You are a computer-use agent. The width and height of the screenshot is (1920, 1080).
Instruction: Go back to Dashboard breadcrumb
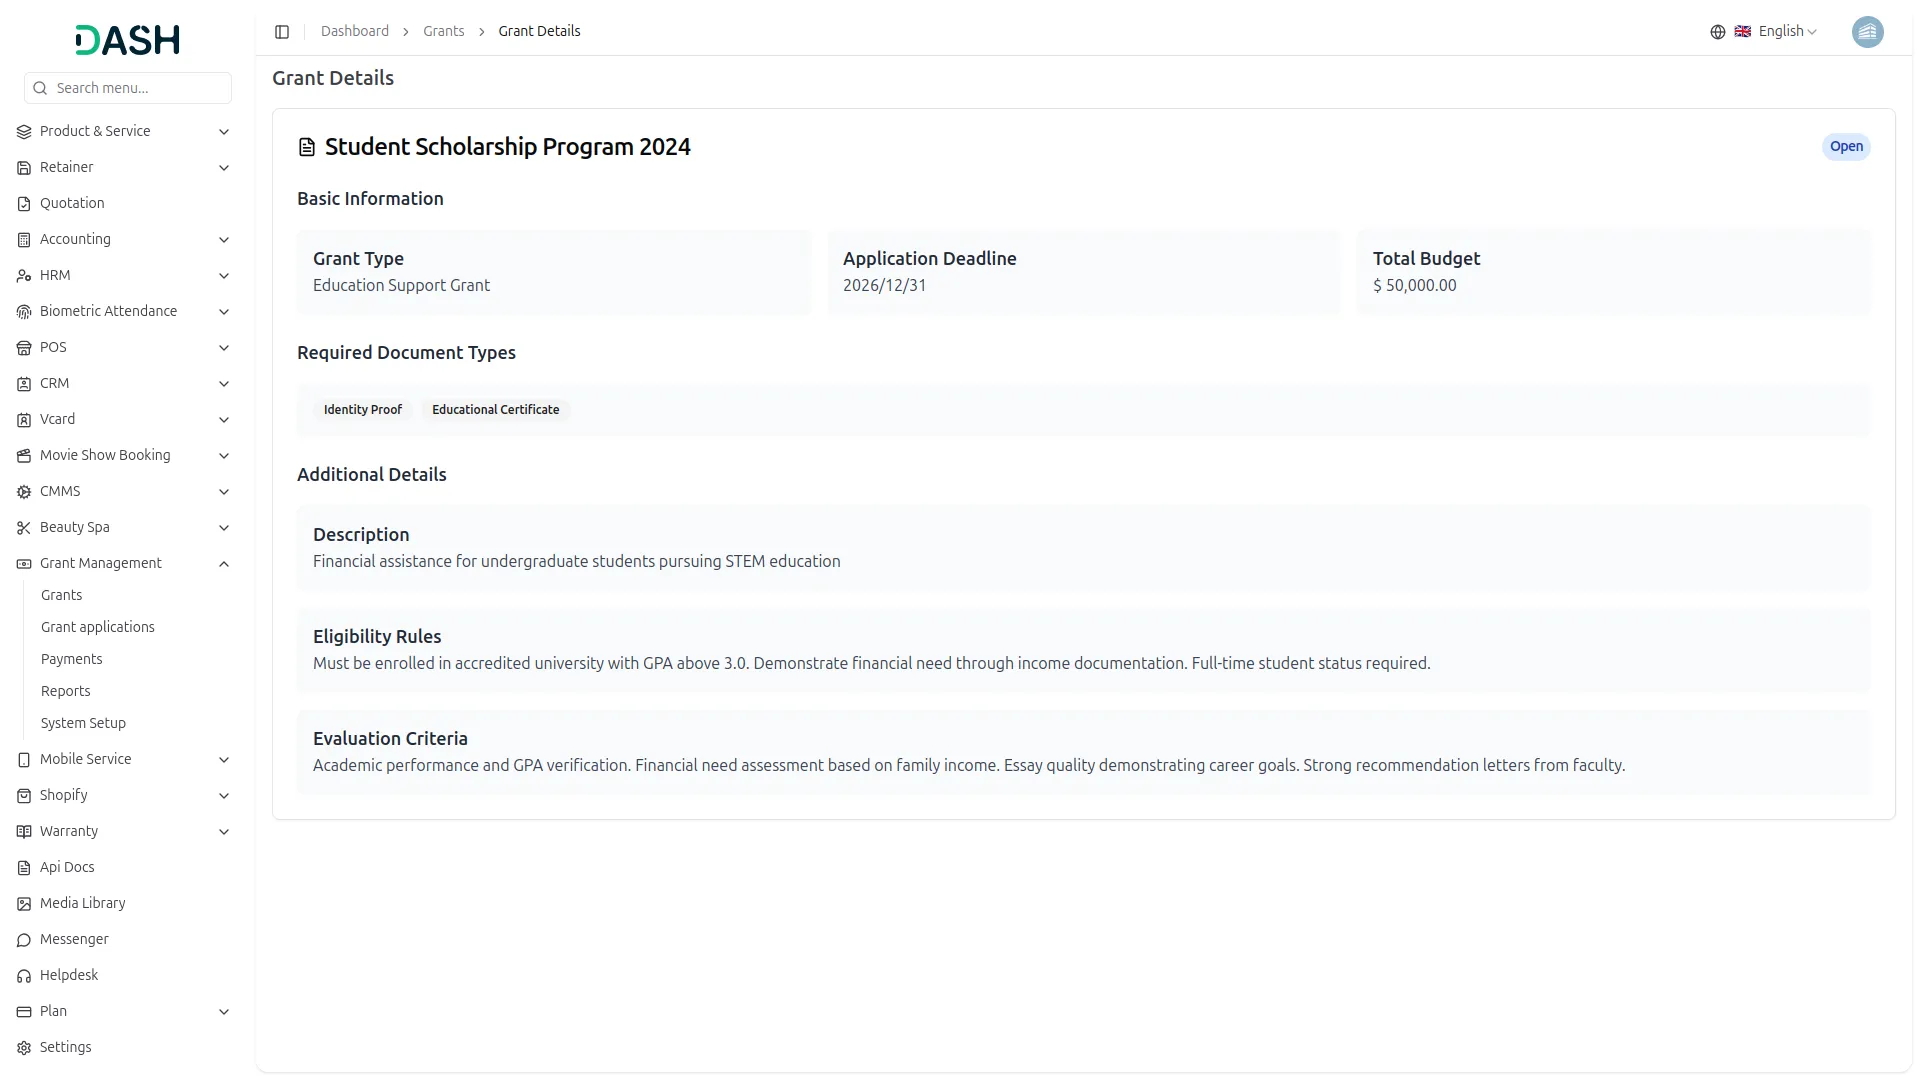click(x=355, y=32)
